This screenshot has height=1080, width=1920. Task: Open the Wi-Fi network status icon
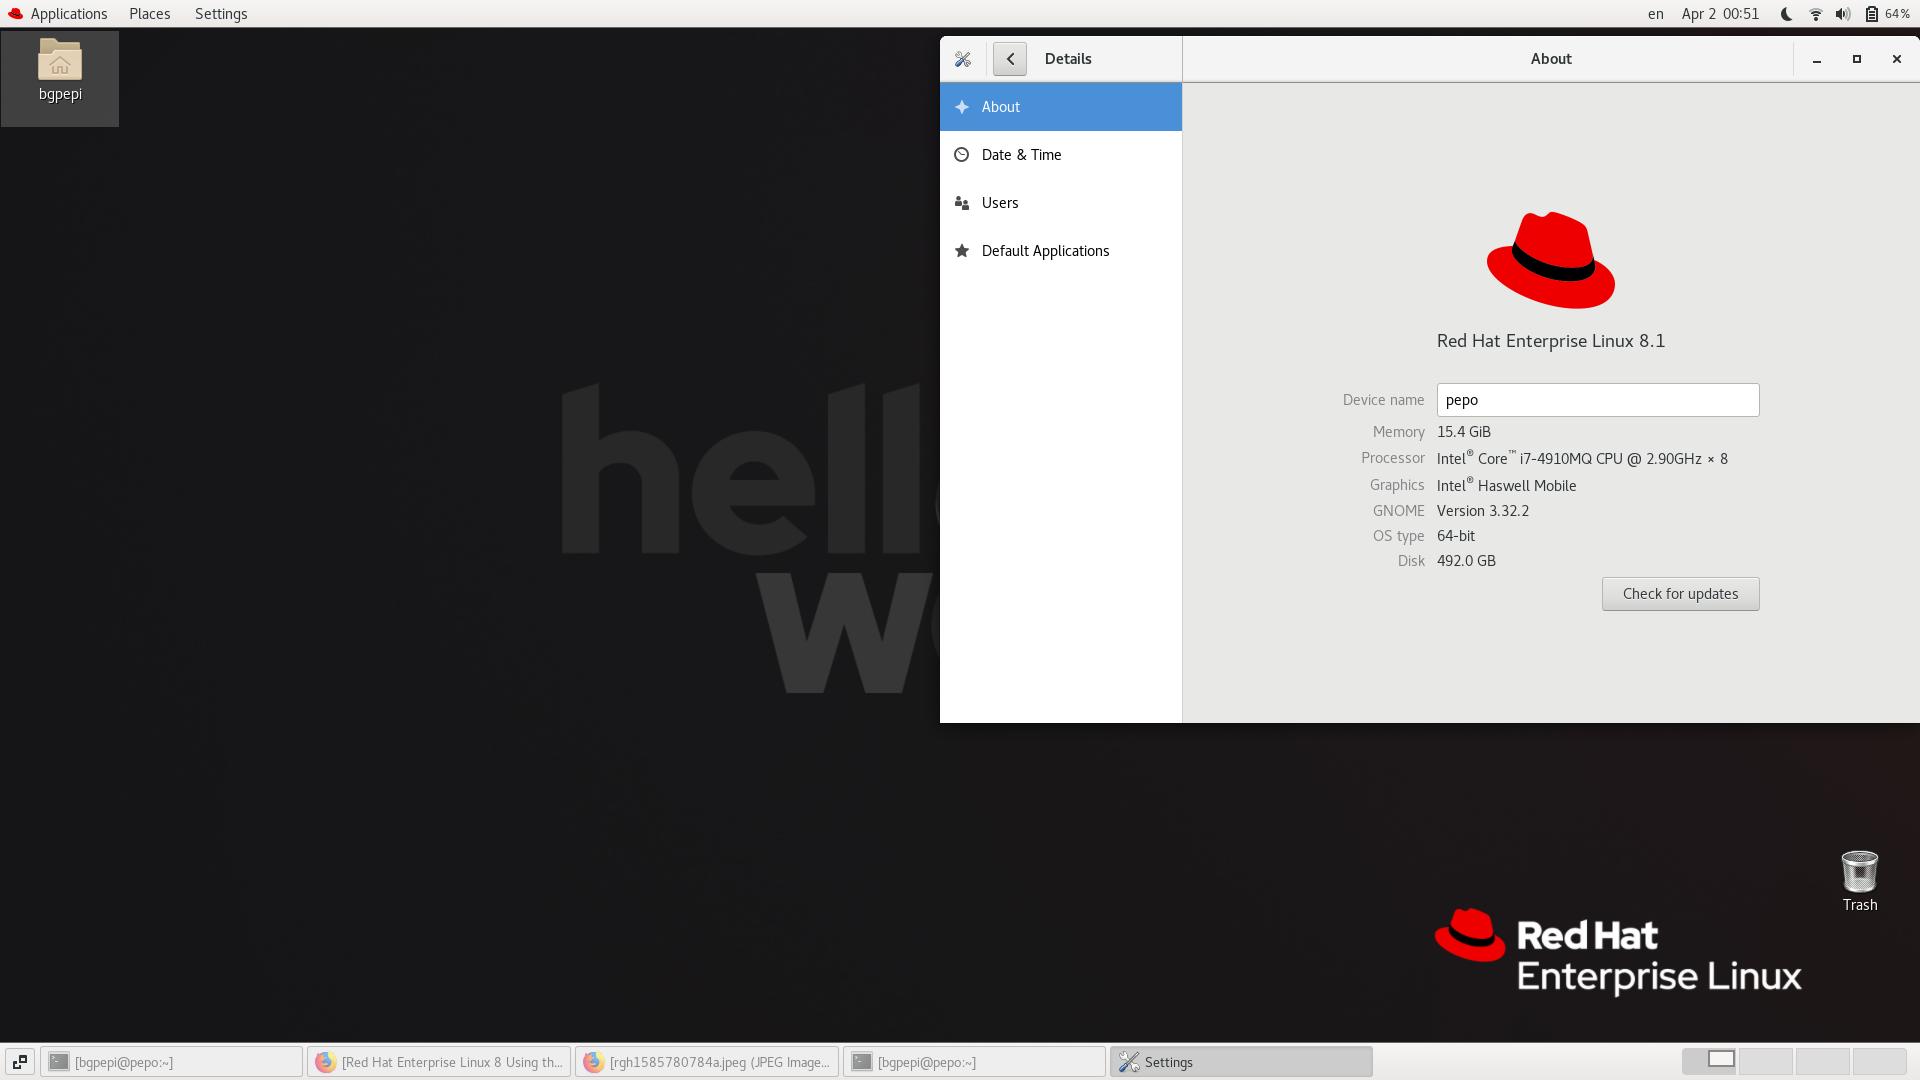[x=1815, y=14]
